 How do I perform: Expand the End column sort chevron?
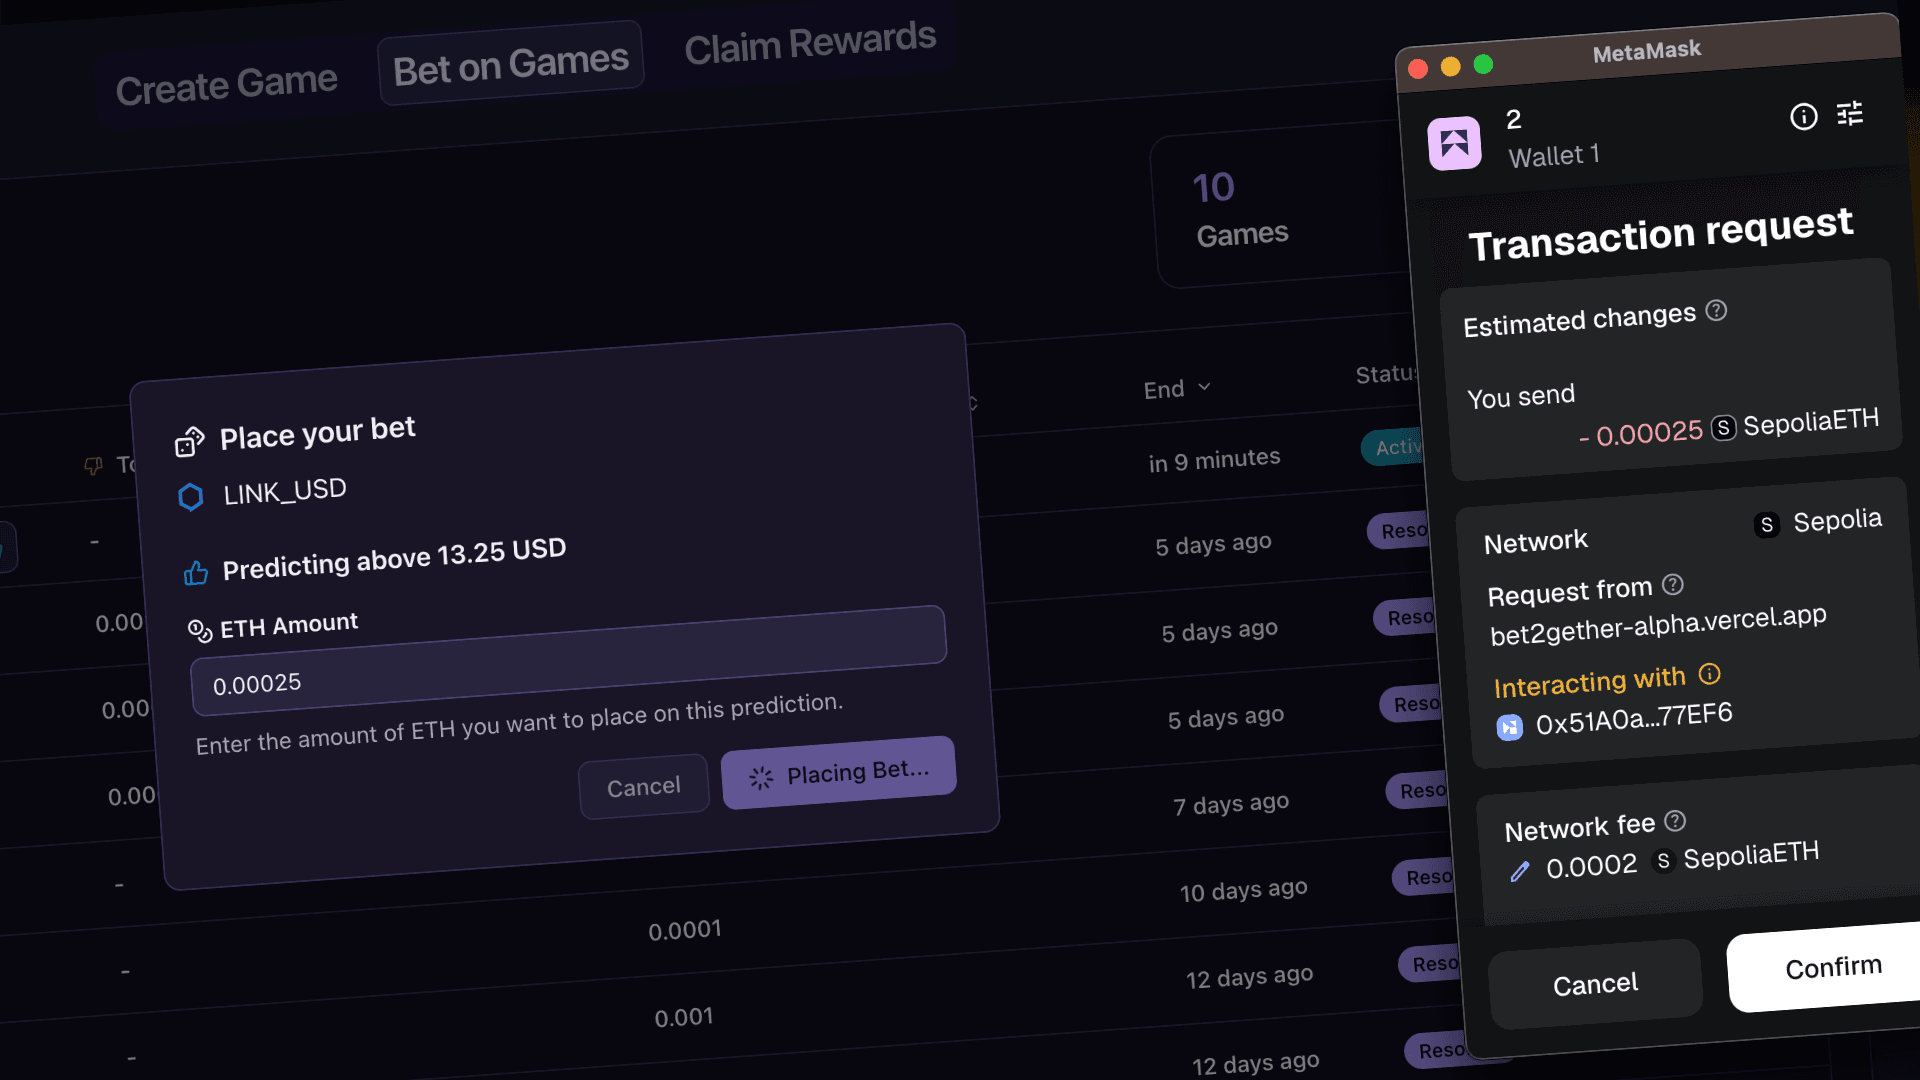pos(1204,387)
